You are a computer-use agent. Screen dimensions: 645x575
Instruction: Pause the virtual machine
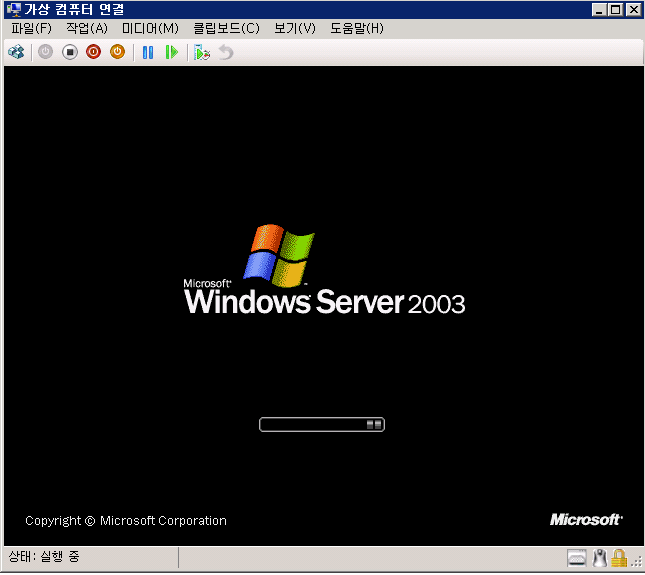(148, 52)
